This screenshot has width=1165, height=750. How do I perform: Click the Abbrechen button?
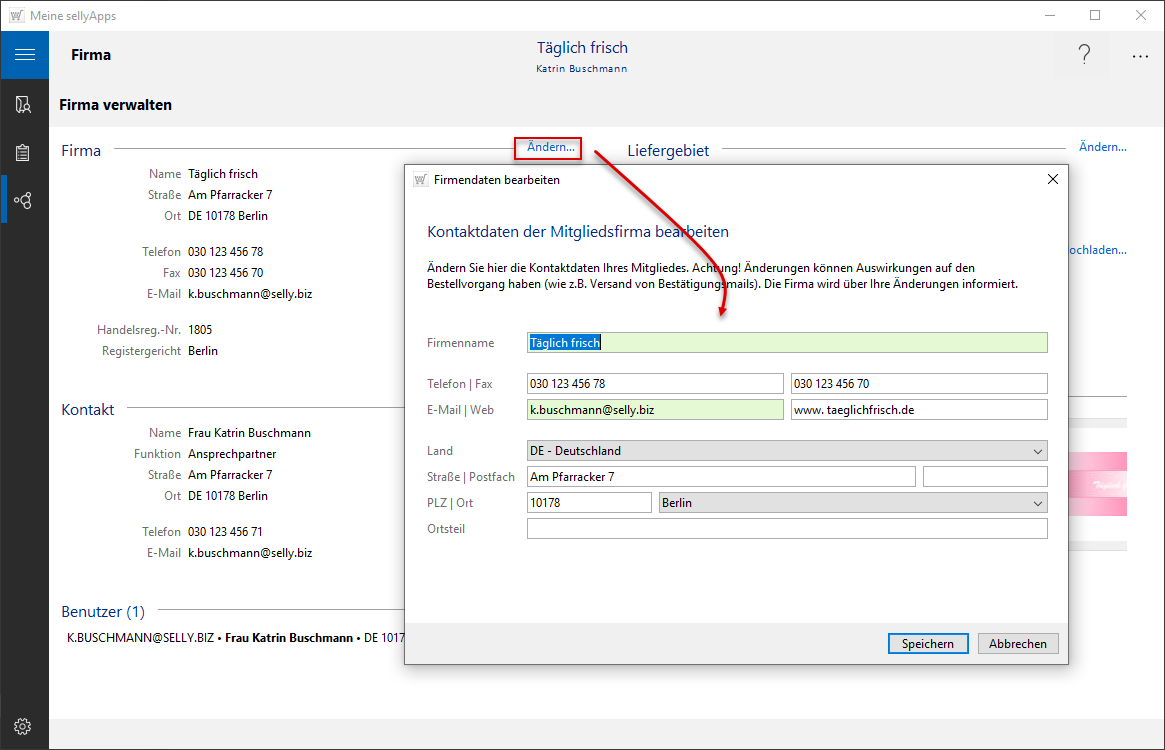[1017, 644]
